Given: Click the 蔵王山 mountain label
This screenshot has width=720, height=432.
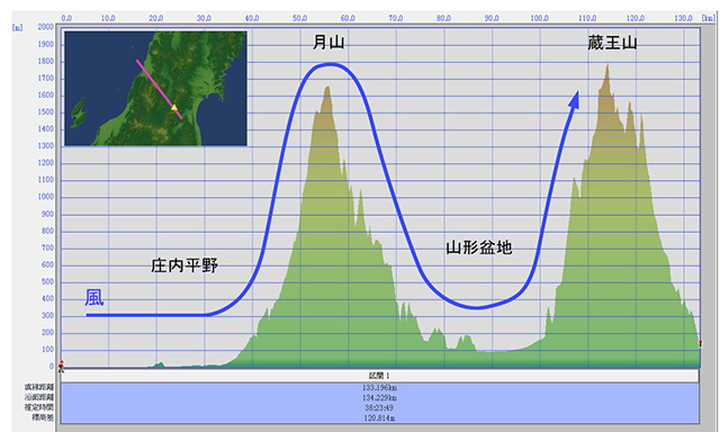Looking at the screenshot, I should 612,43.
